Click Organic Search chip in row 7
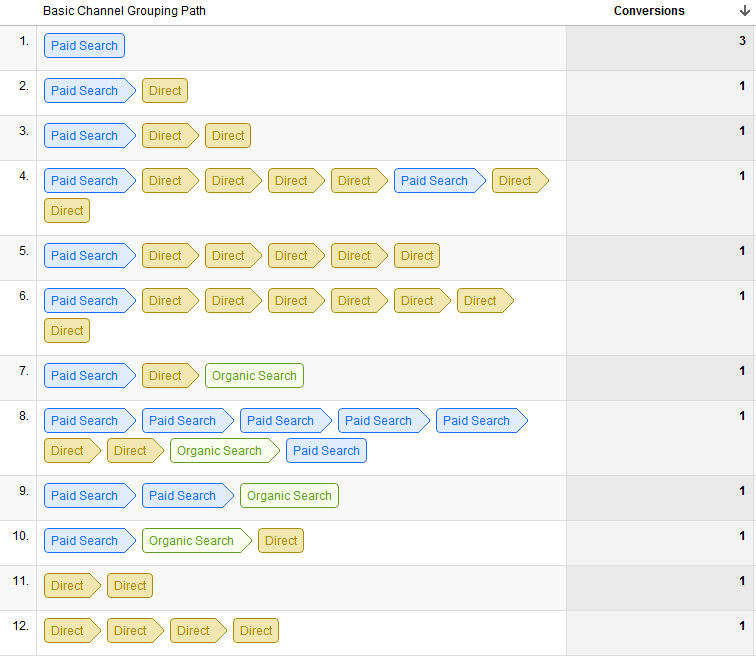756x658 pixels. [255, 376]
